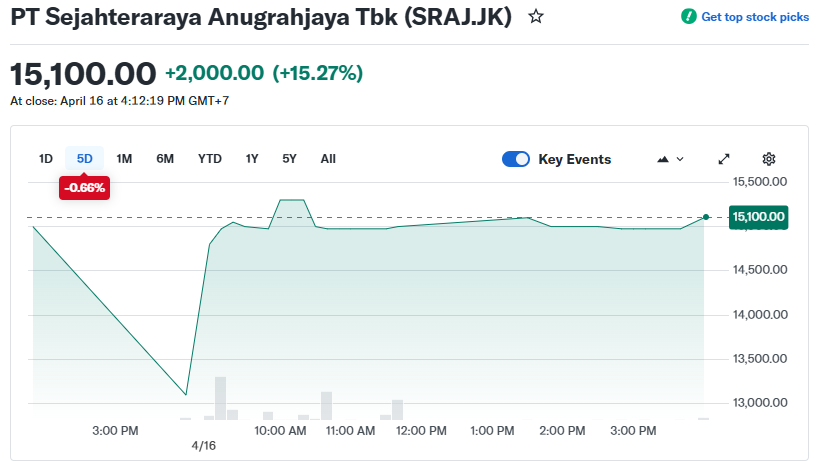
Task: Switch chart to 6M range
Action: pos(165,158)
